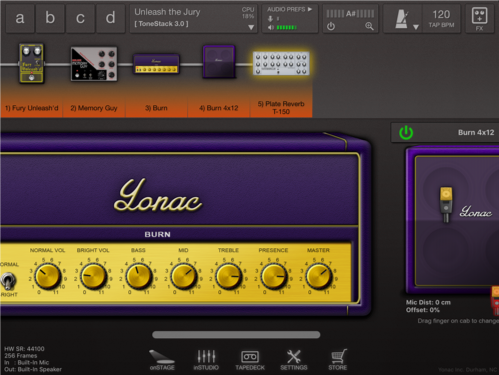Open the FX add panel
499x375 pixels.
coord(479,18)
